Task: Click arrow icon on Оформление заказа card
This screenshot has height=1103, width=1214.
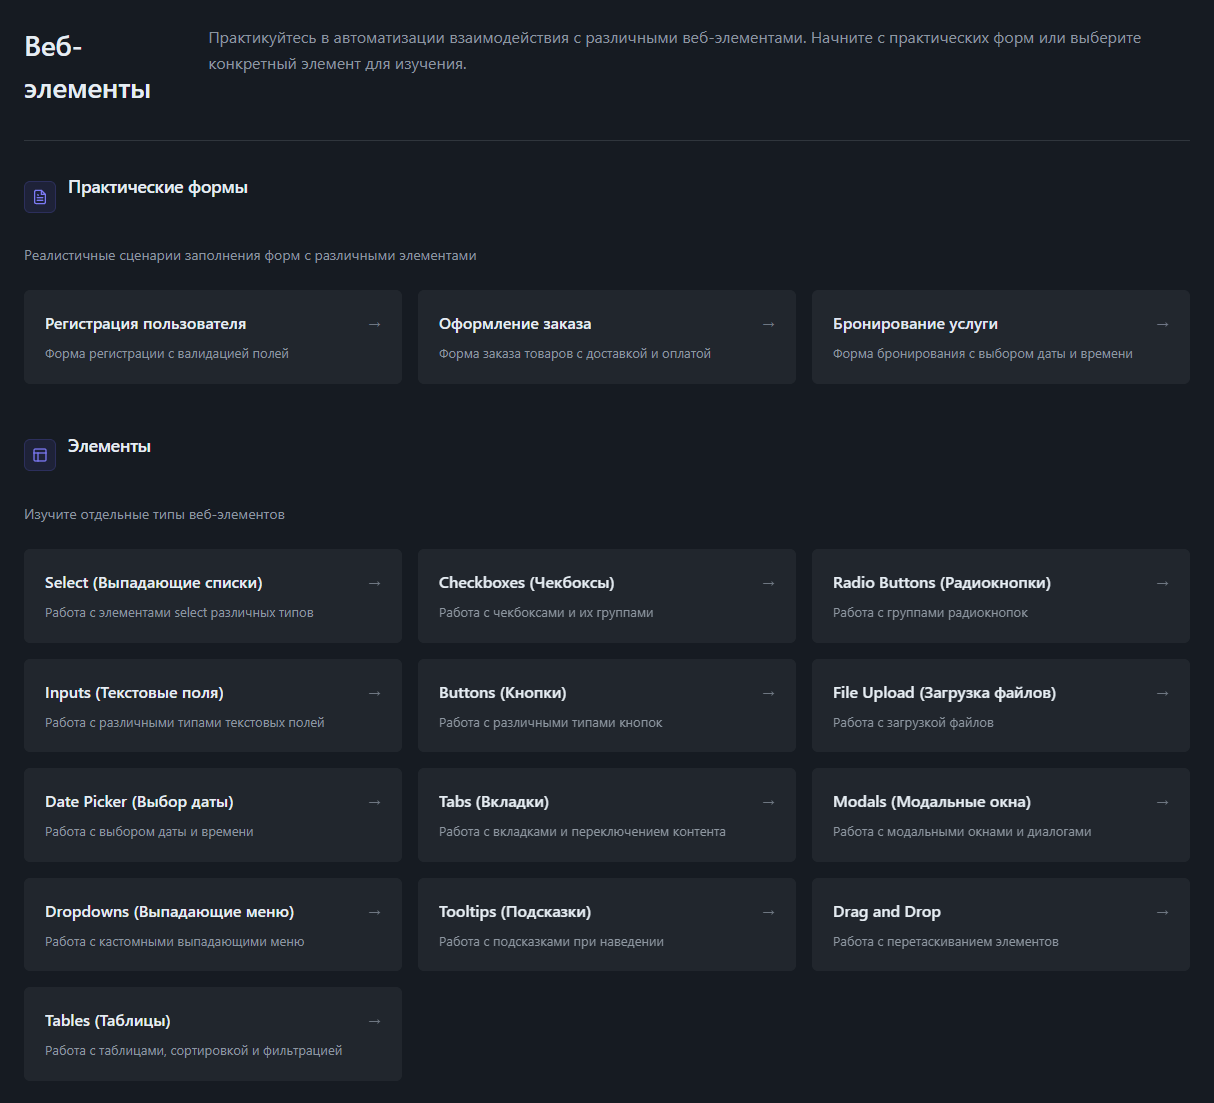Action: 768,324
